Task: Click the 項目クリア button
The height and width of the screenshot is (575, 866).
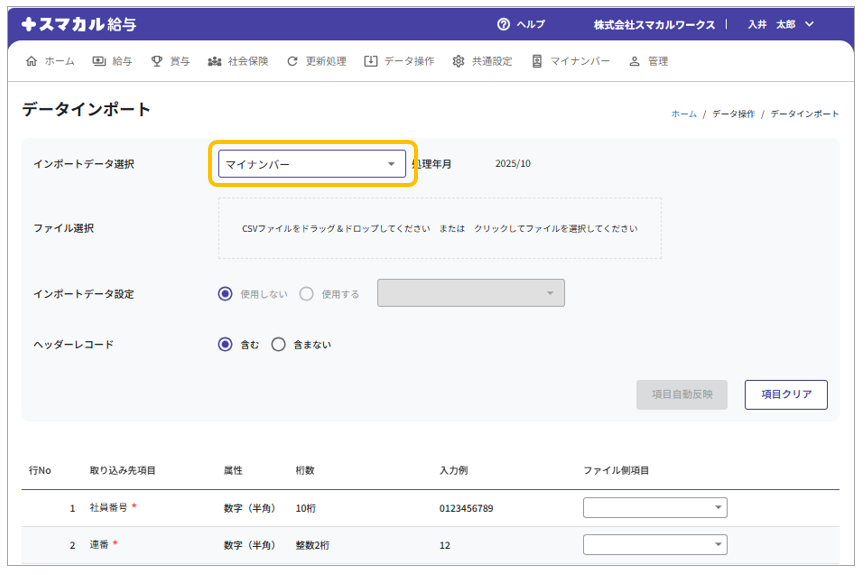Action: point(785,395)
